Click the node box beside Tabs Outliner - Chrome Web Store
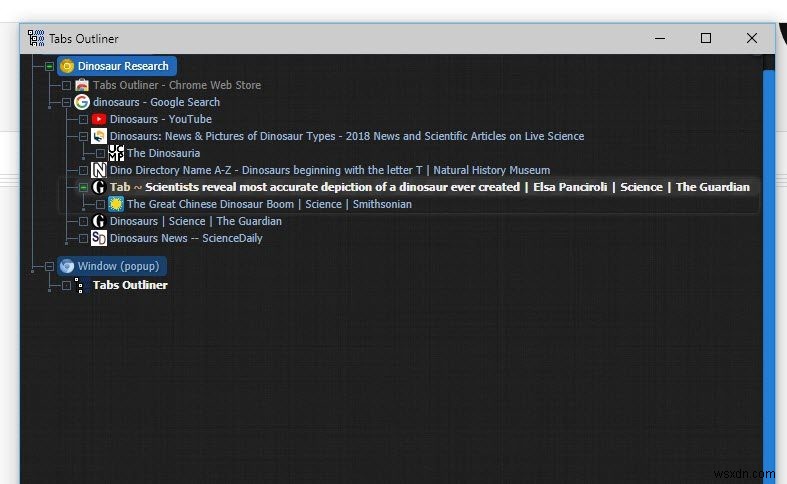The width and height of the screenshot is (787, 484). tap(66, 86)
